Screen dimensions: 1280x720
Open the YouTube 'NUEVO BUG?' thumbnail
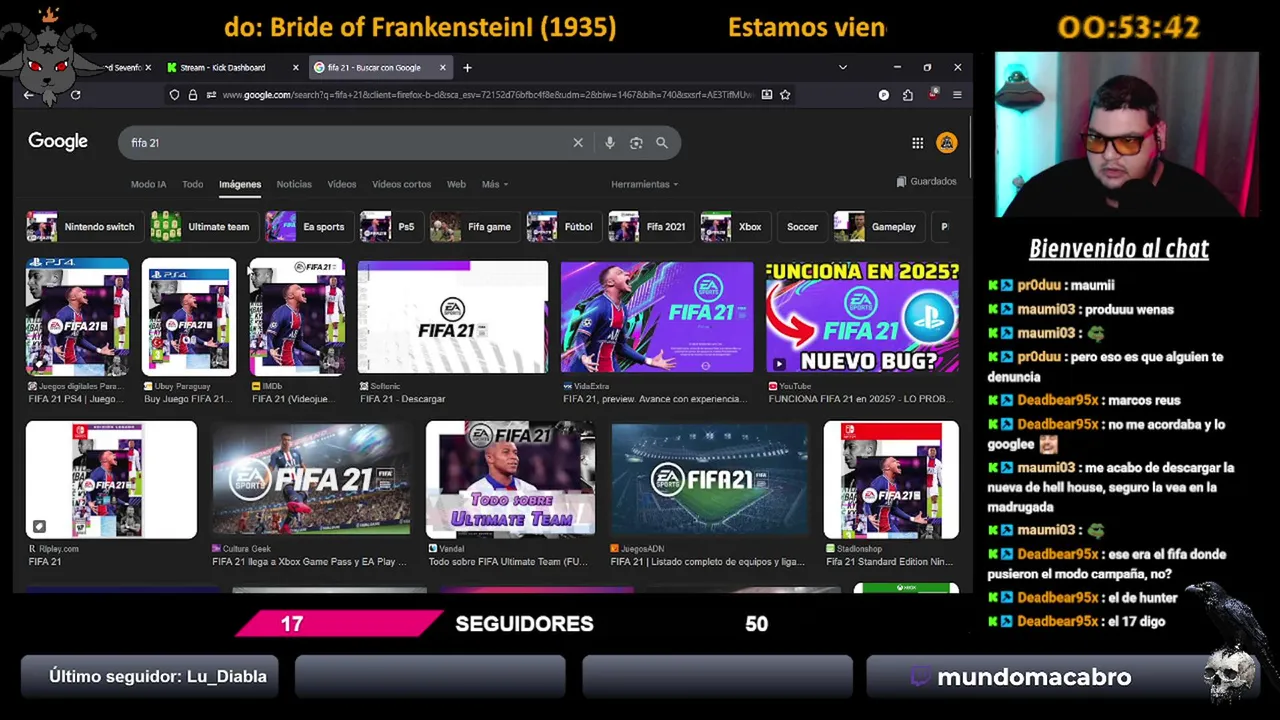coord(862,317)
